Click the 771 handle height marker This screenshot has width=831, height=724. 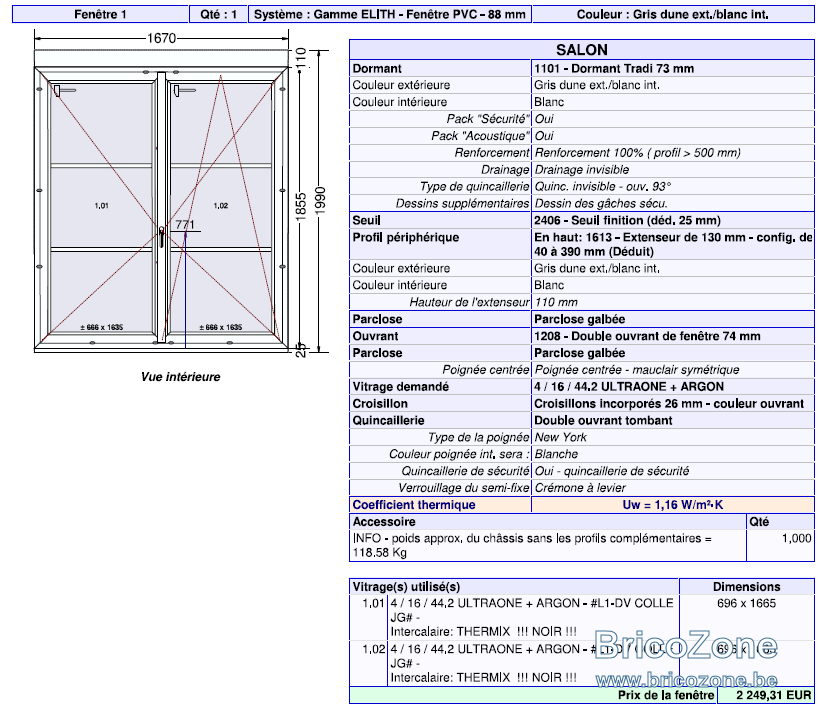(185, 225)
